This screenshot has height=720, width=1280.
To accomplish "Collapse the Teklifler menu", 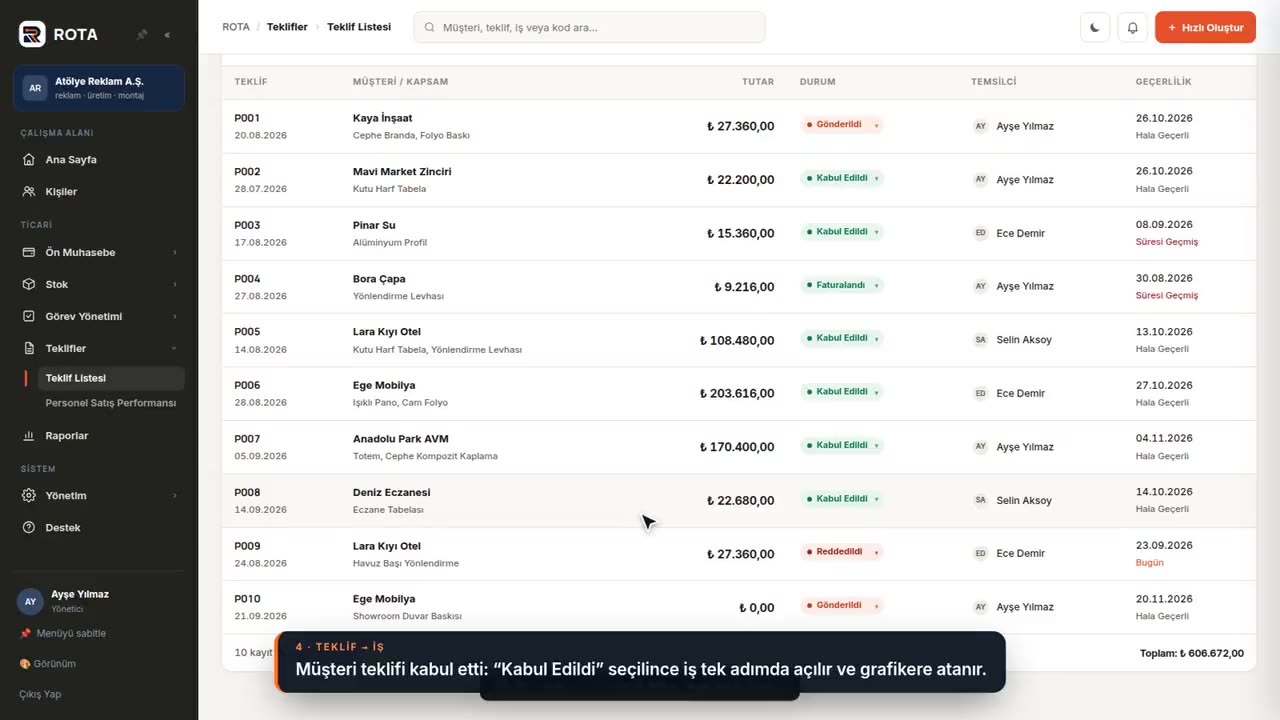I will (100, 349).
